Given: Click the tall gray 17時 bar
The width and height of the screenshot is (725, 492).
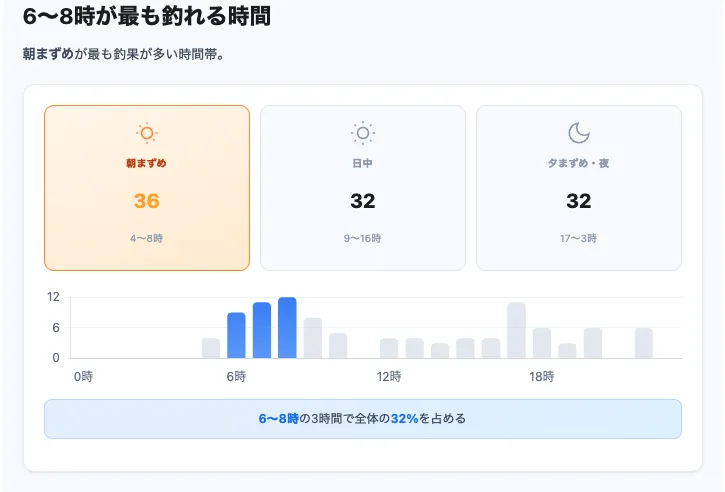Looking at the screenshot, I should [516, 330].
